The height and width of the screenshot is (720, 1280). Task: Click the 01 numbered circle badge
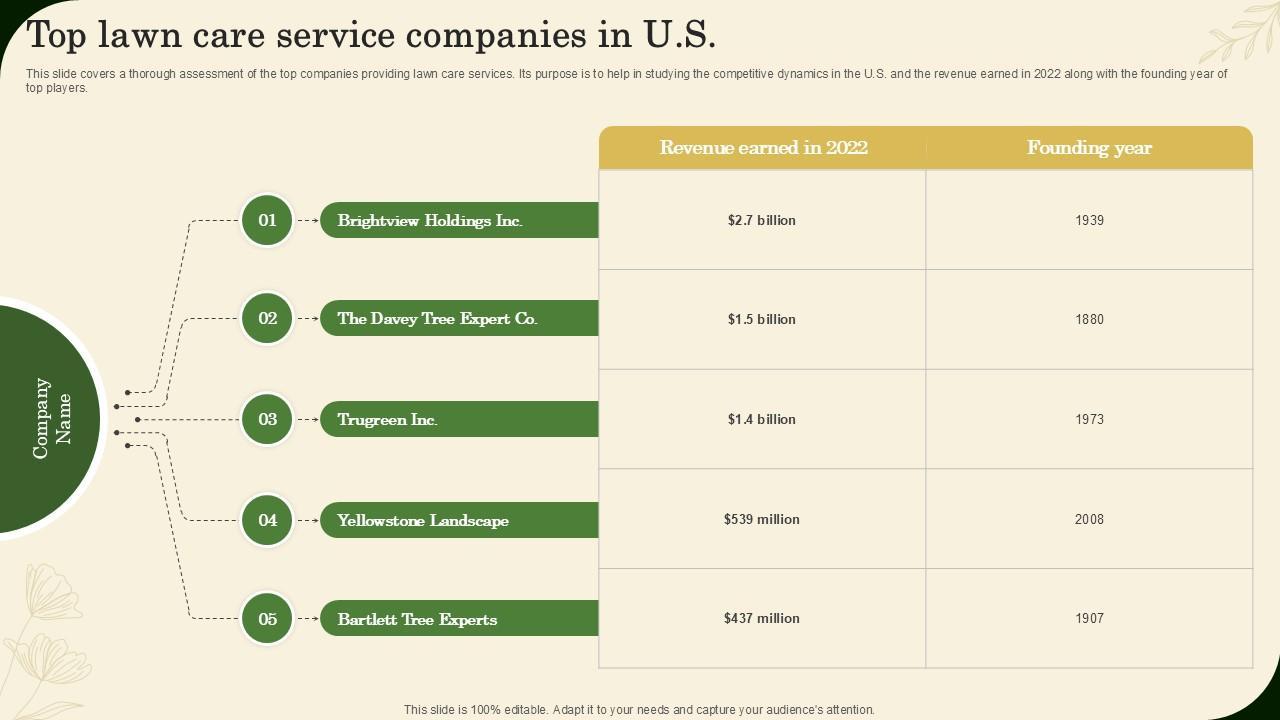click(x=267, y=220)
